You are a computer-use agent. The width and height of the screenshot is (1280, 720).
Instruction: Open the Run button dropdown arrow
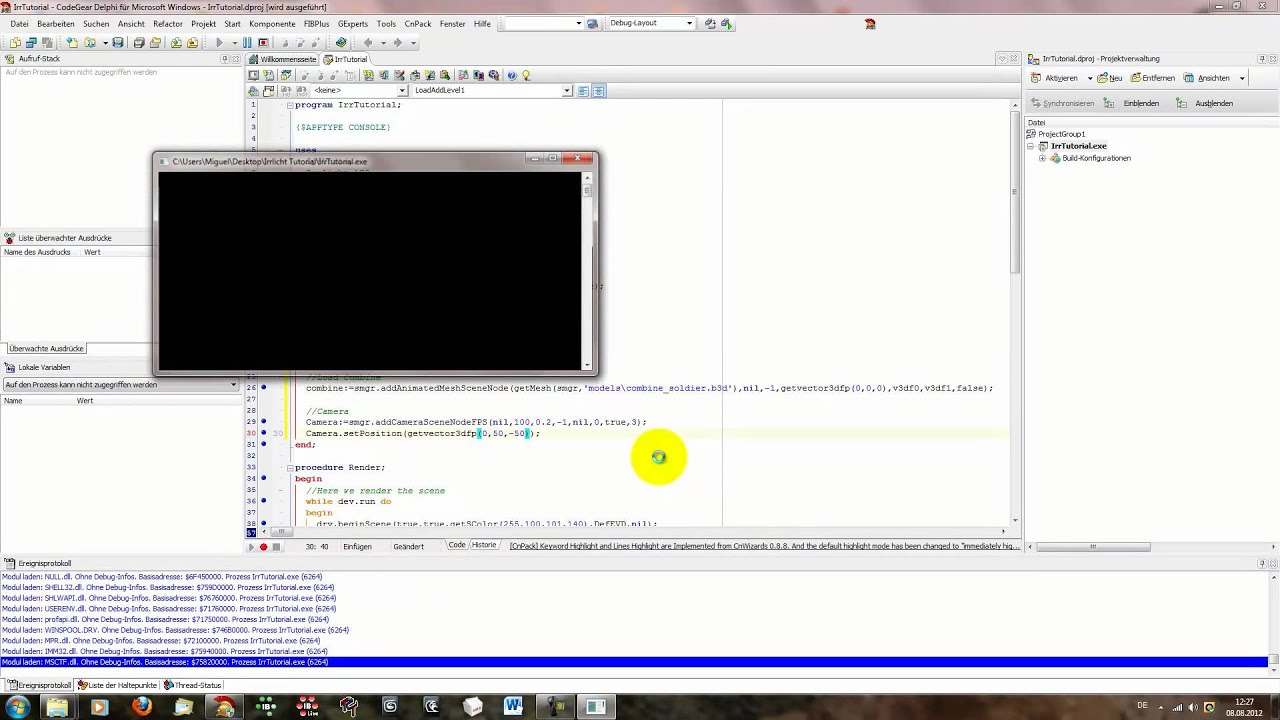click(234, 43)
